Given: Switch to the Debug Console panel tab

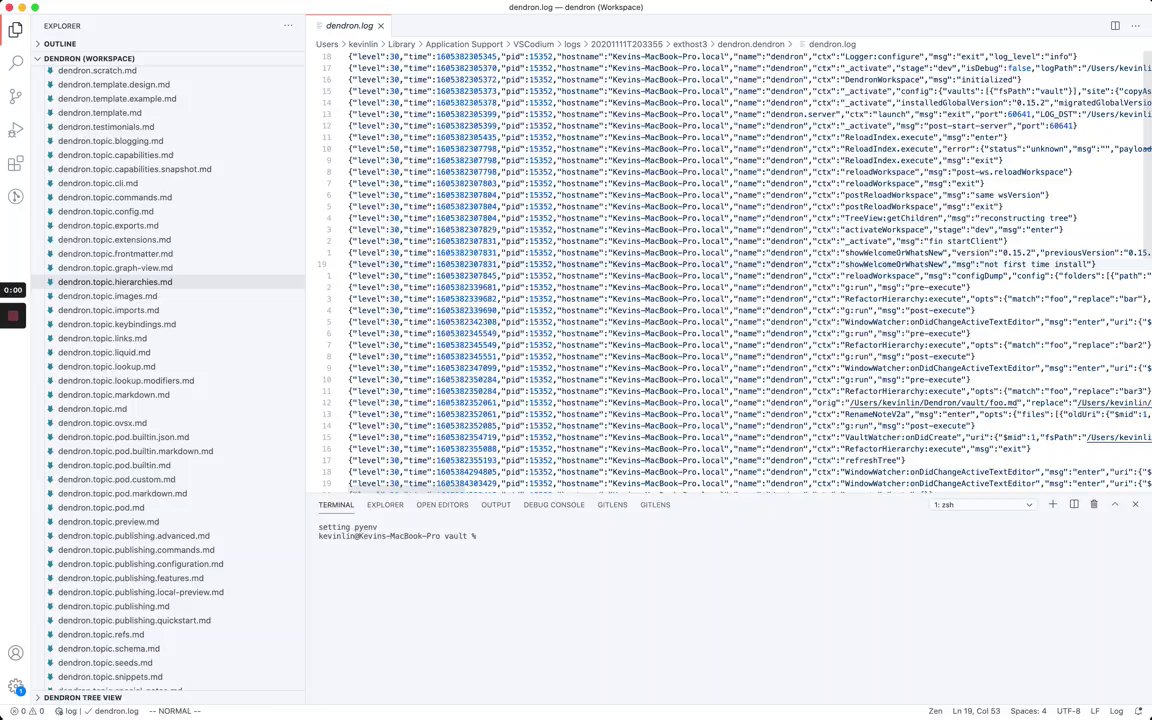Looking at the screenshot, I should click(x=554, y=505).
